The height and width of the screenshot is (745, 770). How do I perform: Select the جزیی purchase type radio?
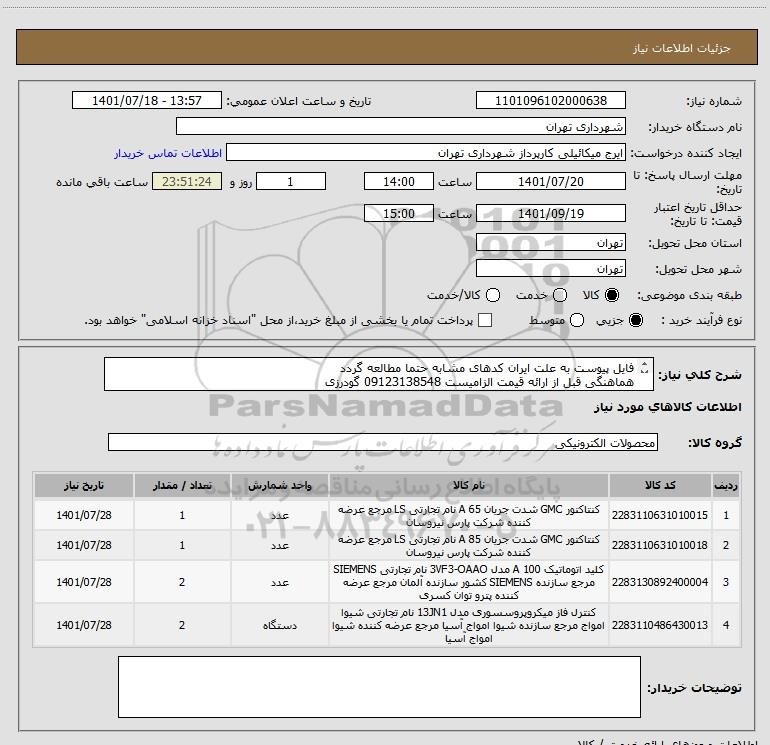pos(635,320)
